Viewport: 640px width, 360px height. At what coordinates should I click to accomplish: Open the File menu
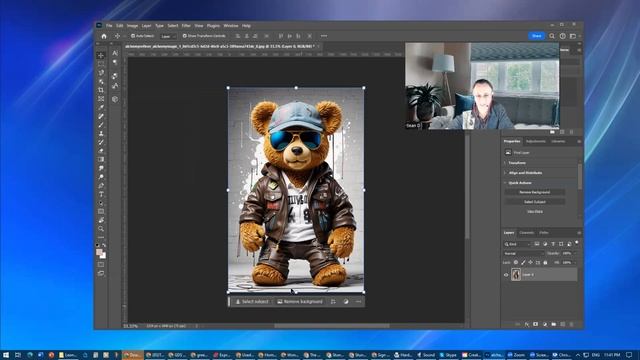109,26
